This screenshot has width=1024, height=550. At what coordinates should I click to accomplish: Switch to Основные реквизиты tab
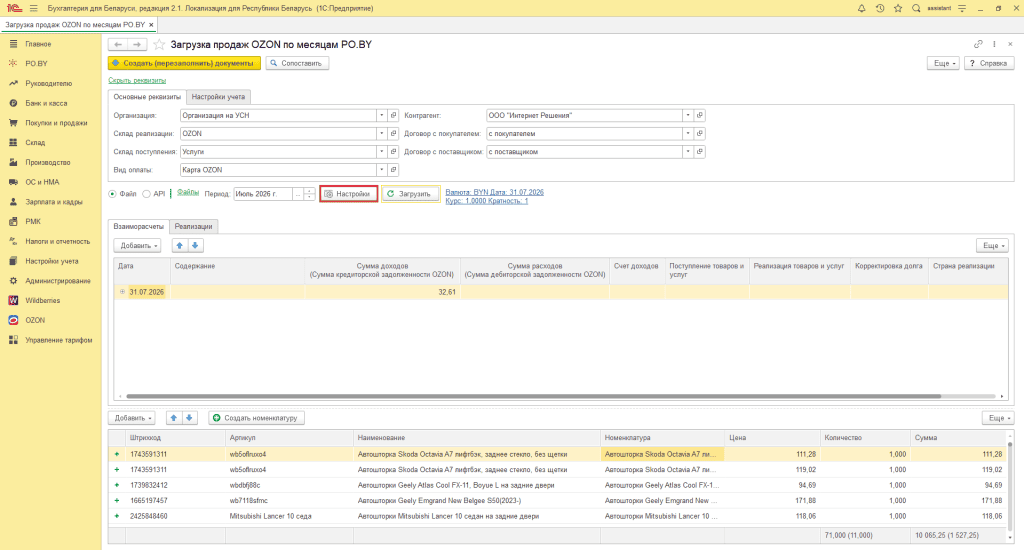[147, 97]
